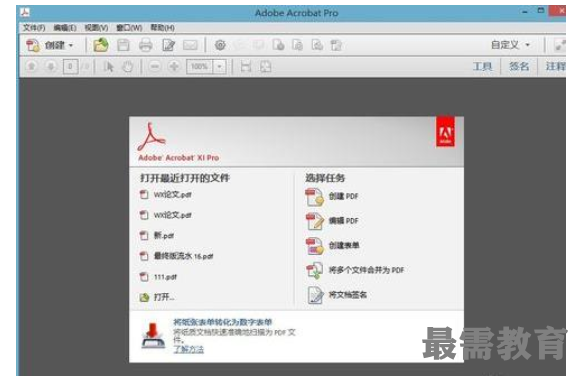Viewport: 574px width, 383px height.
Task: Choose the 将文档签名 task
Action: click(x=336, y=295)
